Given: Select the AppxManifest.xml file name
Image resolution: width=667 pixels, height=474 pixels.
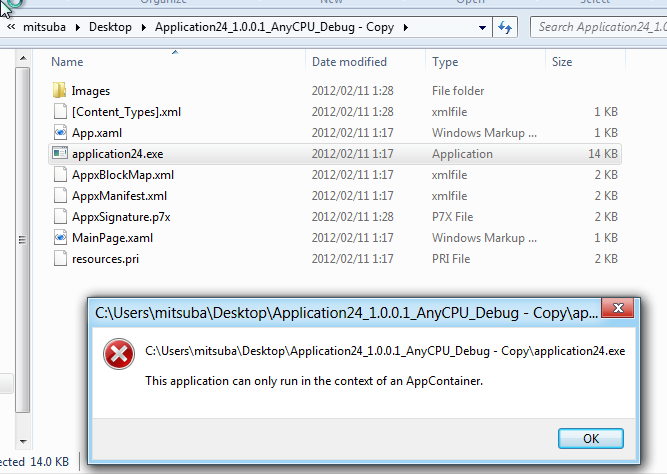Looking at the screenshot, I should [x=120, y=196].
